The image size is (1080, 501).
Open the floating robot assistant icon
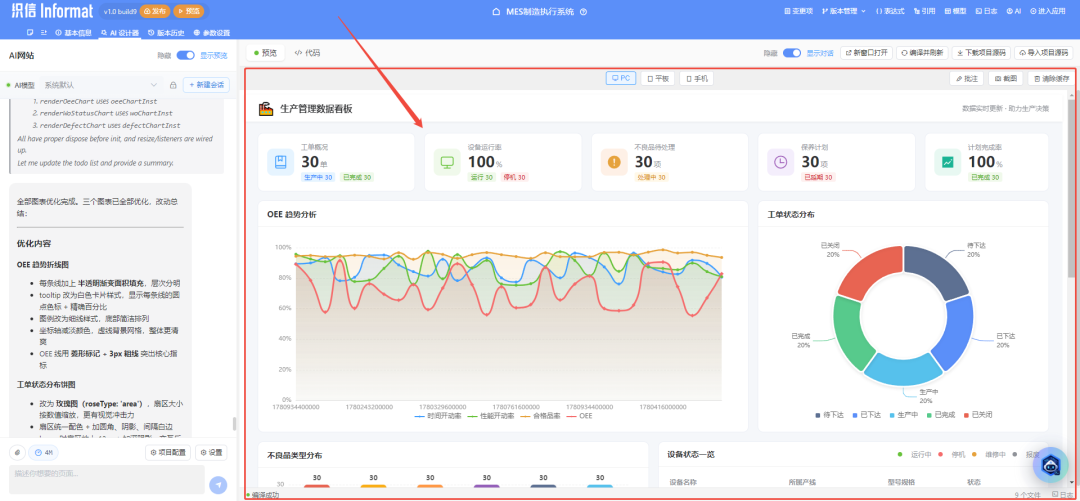pyautogui.click(x=1050, y=465)
